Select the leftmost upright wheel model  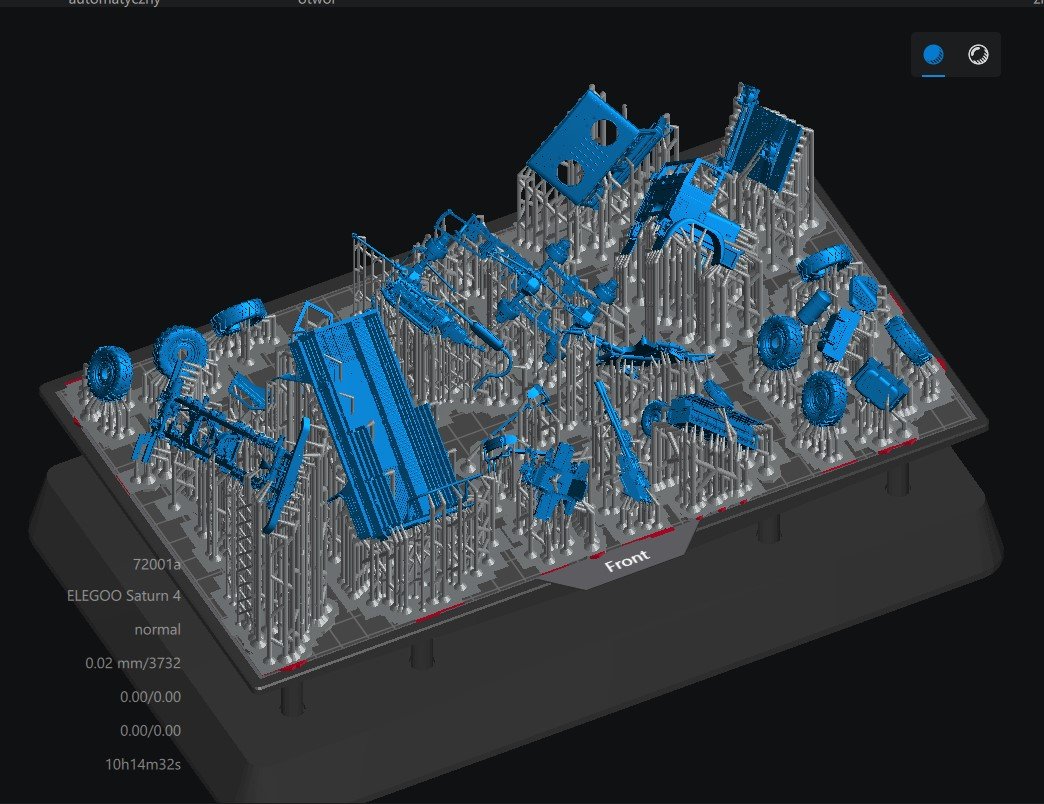pyautogui.click(x=109, y=373)
